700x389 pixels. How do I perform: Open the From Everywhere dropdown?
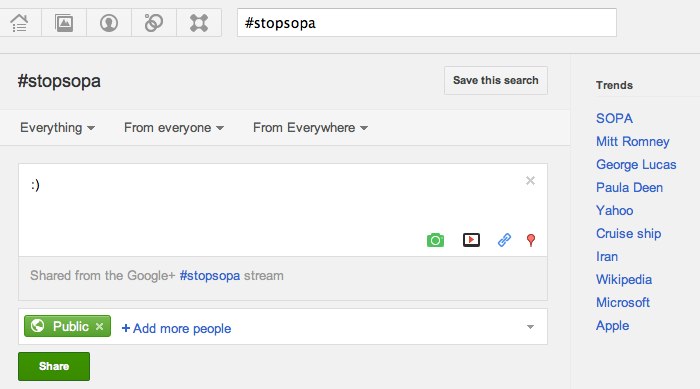click(x=310, y=128)
